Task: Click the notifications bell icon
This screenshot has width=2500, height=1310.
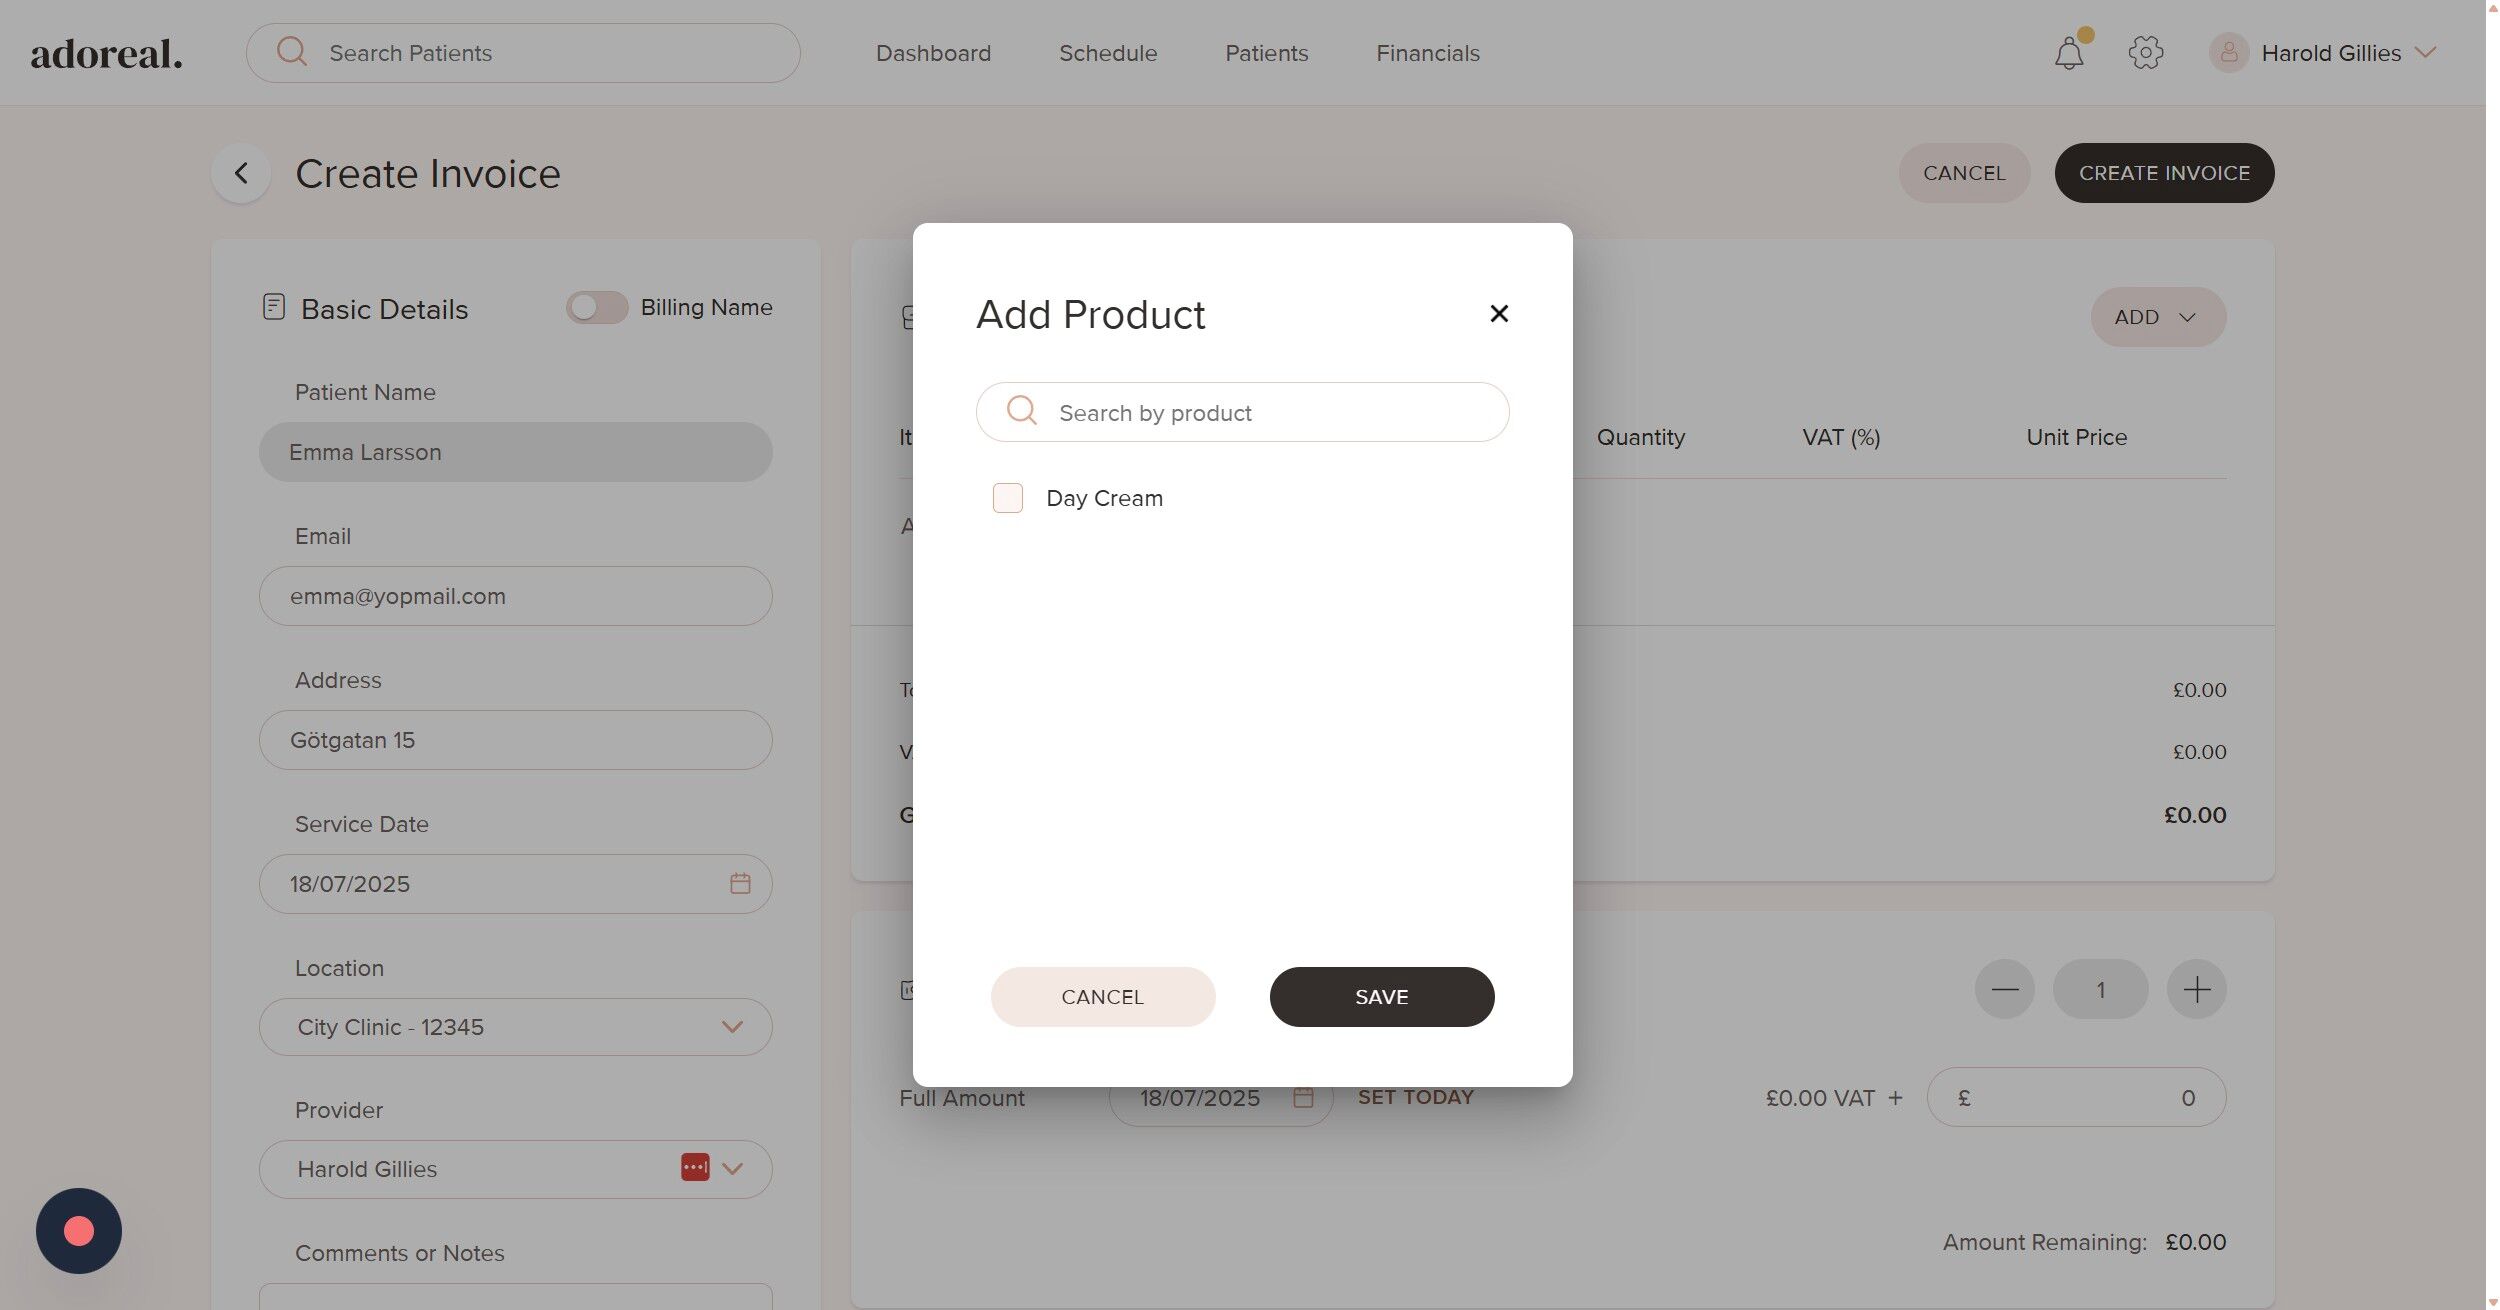Action: tap(2068, 53)
